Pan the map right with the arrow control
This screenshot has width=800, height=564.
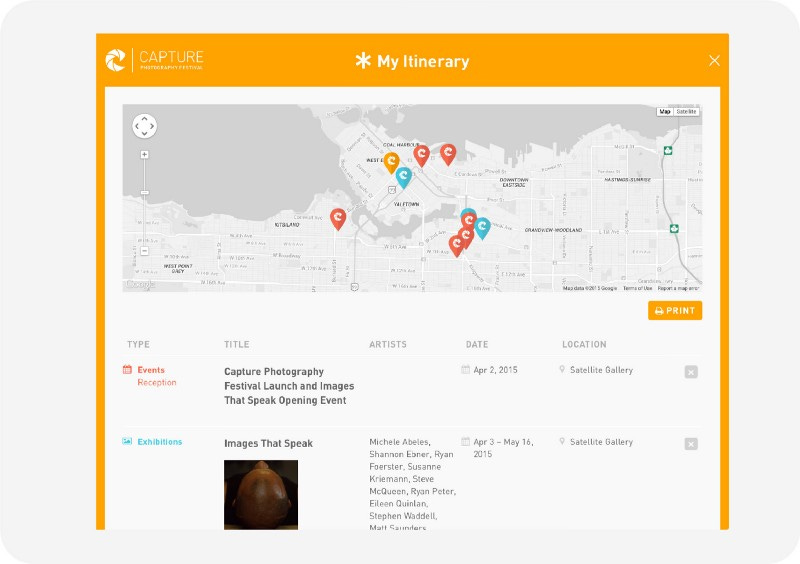pyautogui.click(x=152, y=126)
